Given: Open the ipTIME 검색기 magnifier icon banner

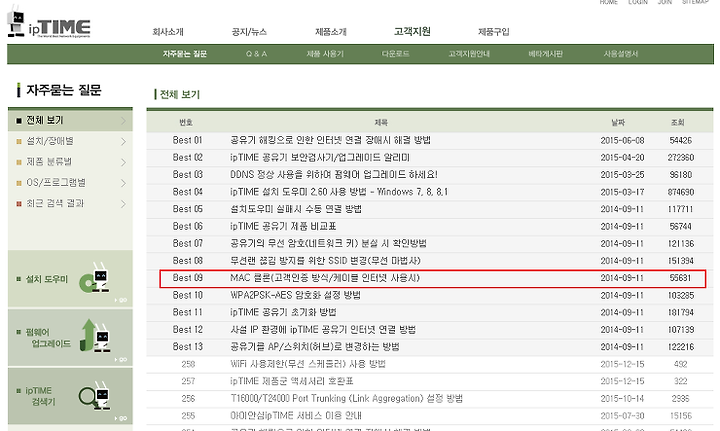Looking at the screenshot, I should (94, 395).
